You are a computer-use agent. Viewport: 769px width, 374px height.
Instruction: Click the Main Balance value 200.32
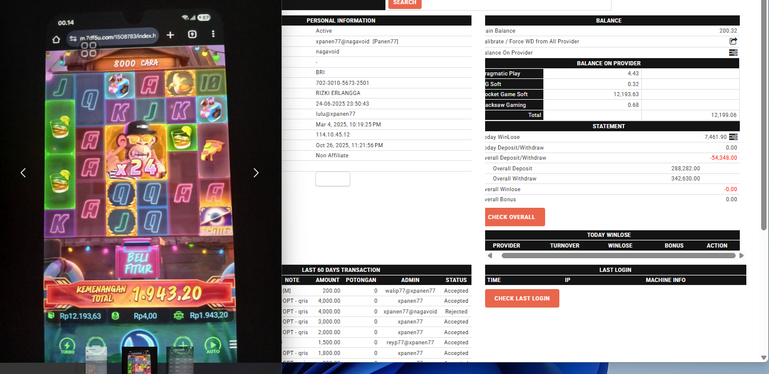pyautogui.click(x=728, y=31)
